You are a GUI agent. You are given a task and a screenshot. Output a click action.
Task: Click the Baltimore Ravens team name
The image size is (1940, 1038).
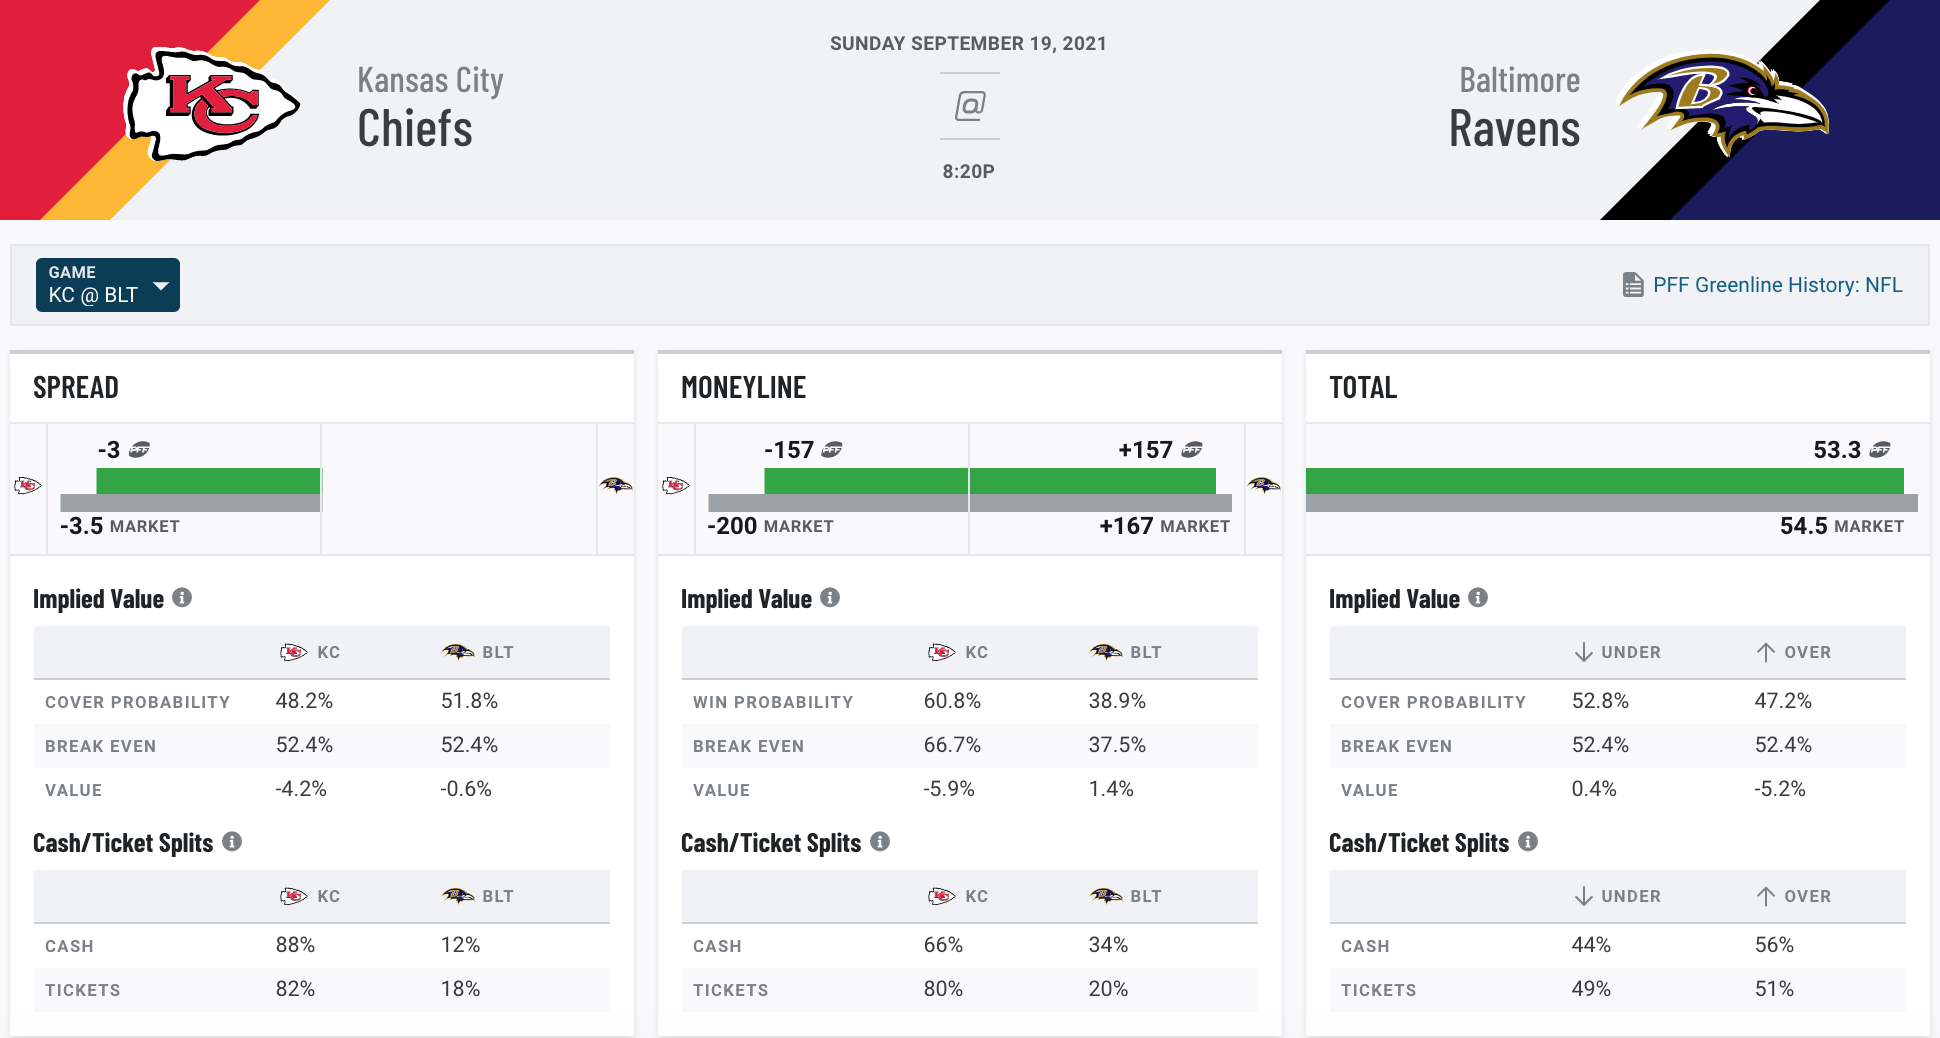pos(1515,108)
